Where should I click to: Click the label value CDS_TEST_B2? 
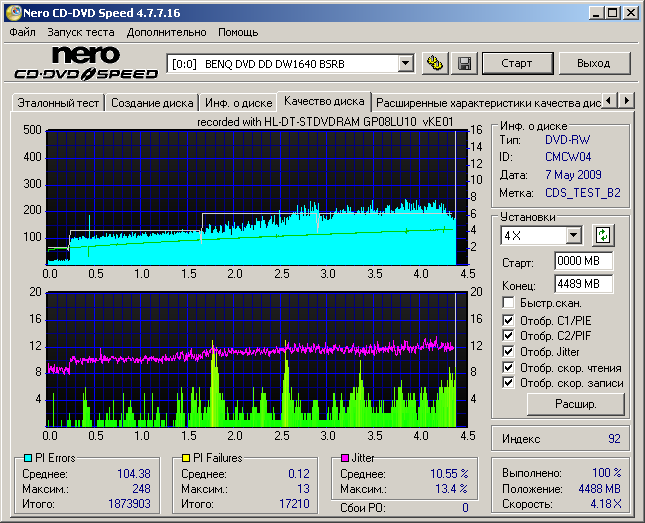(x=582, y=193)
